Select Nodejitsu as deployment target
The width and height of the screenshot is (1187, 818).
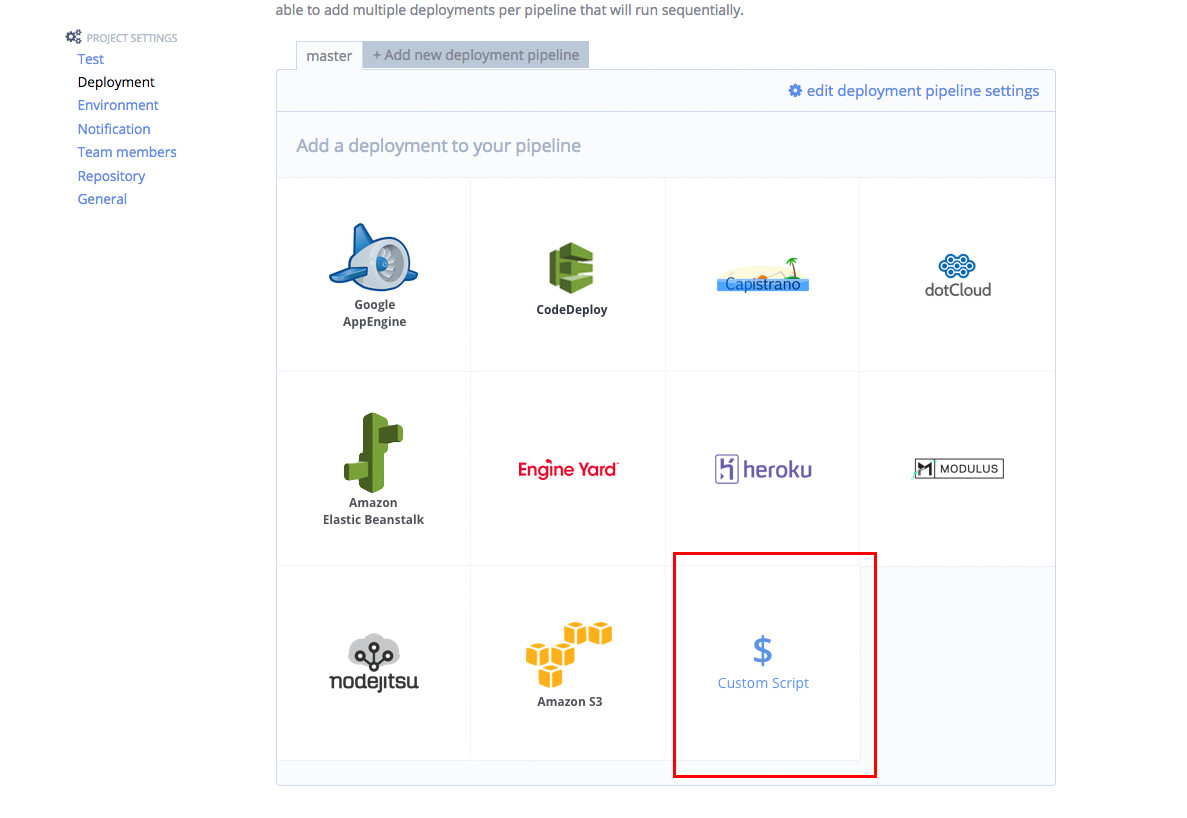pos(373,660)
